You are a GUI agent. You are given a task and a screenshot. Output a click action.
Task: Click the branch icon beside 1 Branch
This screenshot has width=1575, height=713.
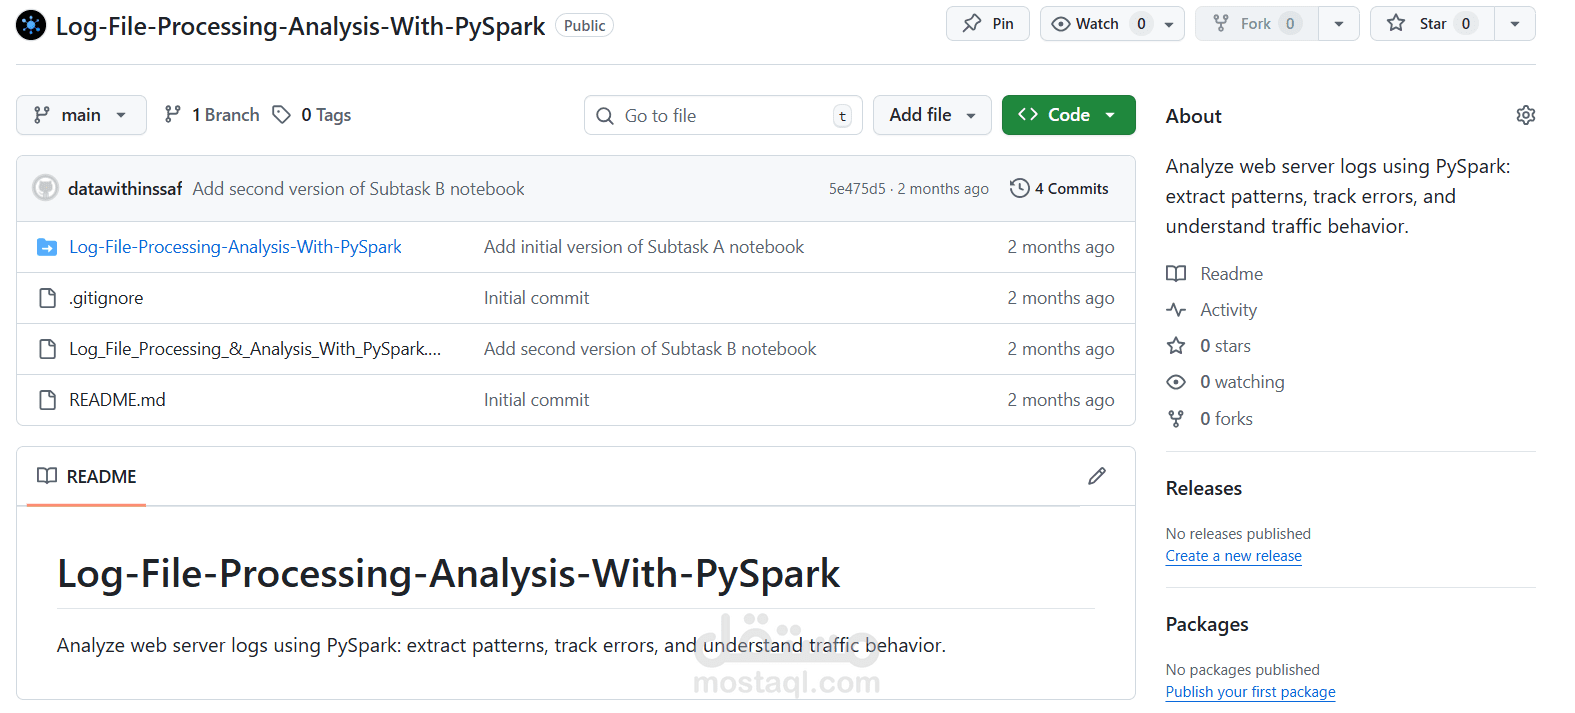(x=173, y=115)
